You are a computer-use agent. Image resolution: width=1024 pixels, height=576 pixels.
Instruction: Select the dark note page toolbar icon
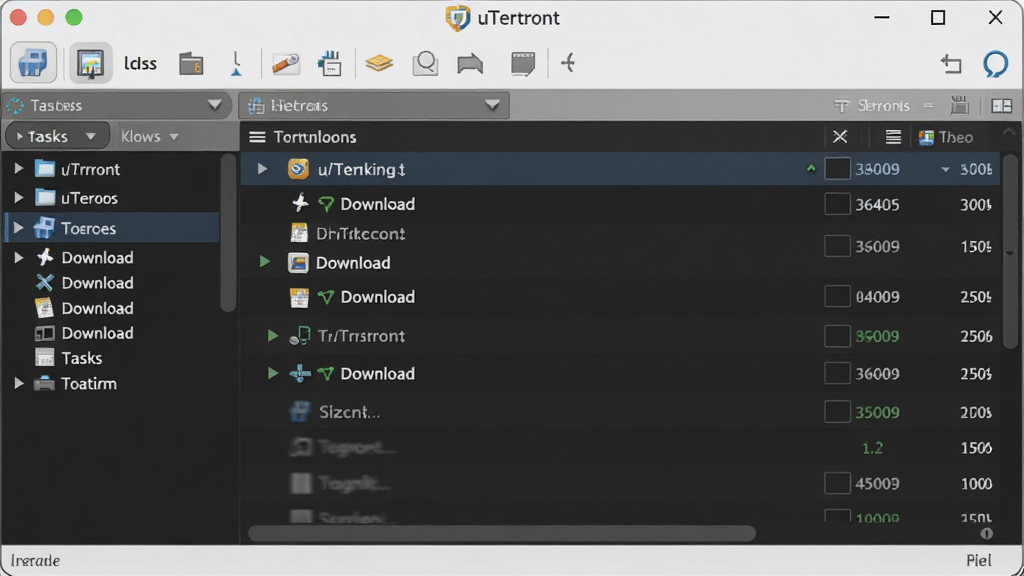[522, 63]
